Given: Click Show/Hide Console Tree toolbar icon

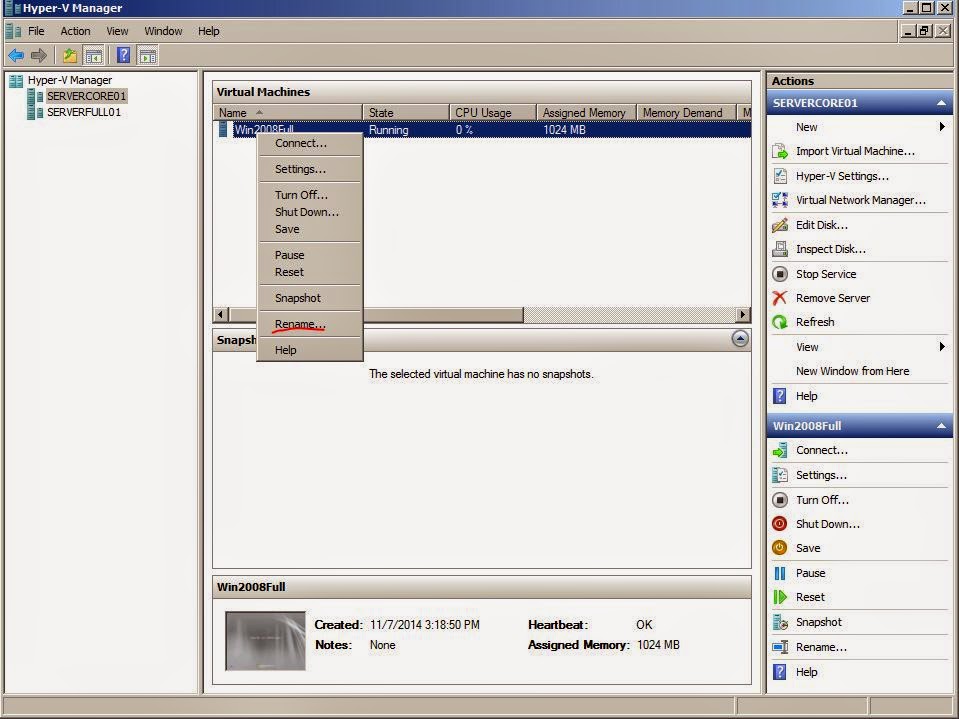Looking at the screenshot, I should [x=94, y=56].
